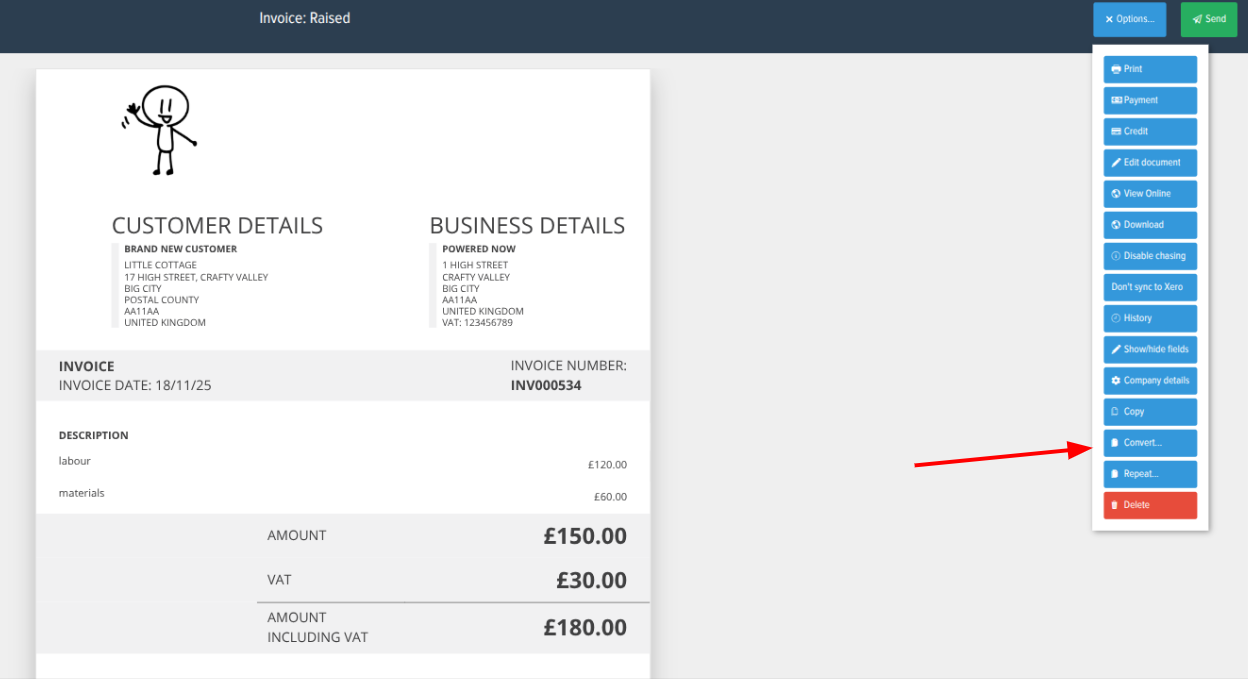Click the clock icon on History

point(1116,318)
